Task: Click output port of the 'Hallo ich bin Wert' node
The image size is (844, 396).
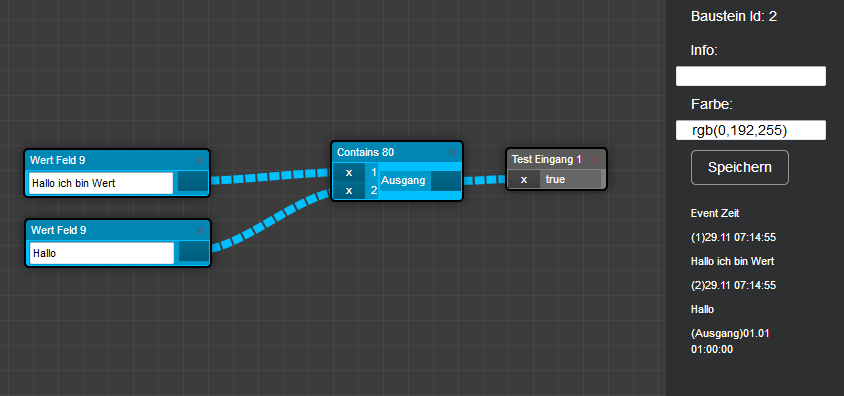Action: pos(192,182)
